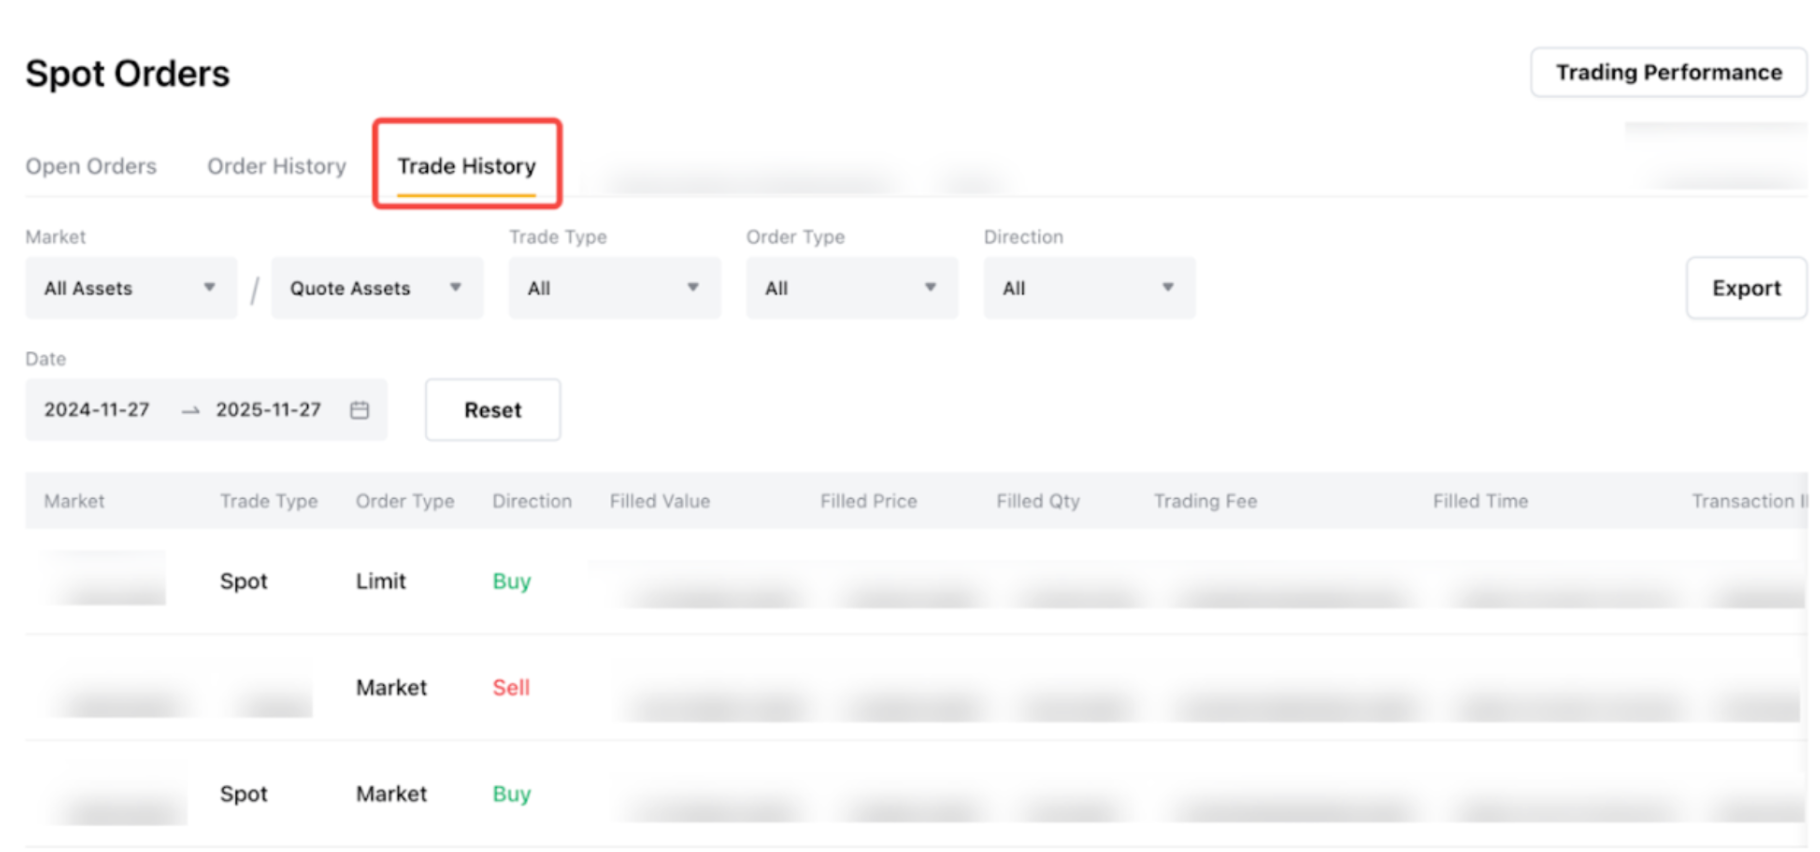Image resolution: width=1820 pixels, height=852 pixels.
Task: Click the arrow between the two dates
Action: pyautogui.click(x=190, y=410)
